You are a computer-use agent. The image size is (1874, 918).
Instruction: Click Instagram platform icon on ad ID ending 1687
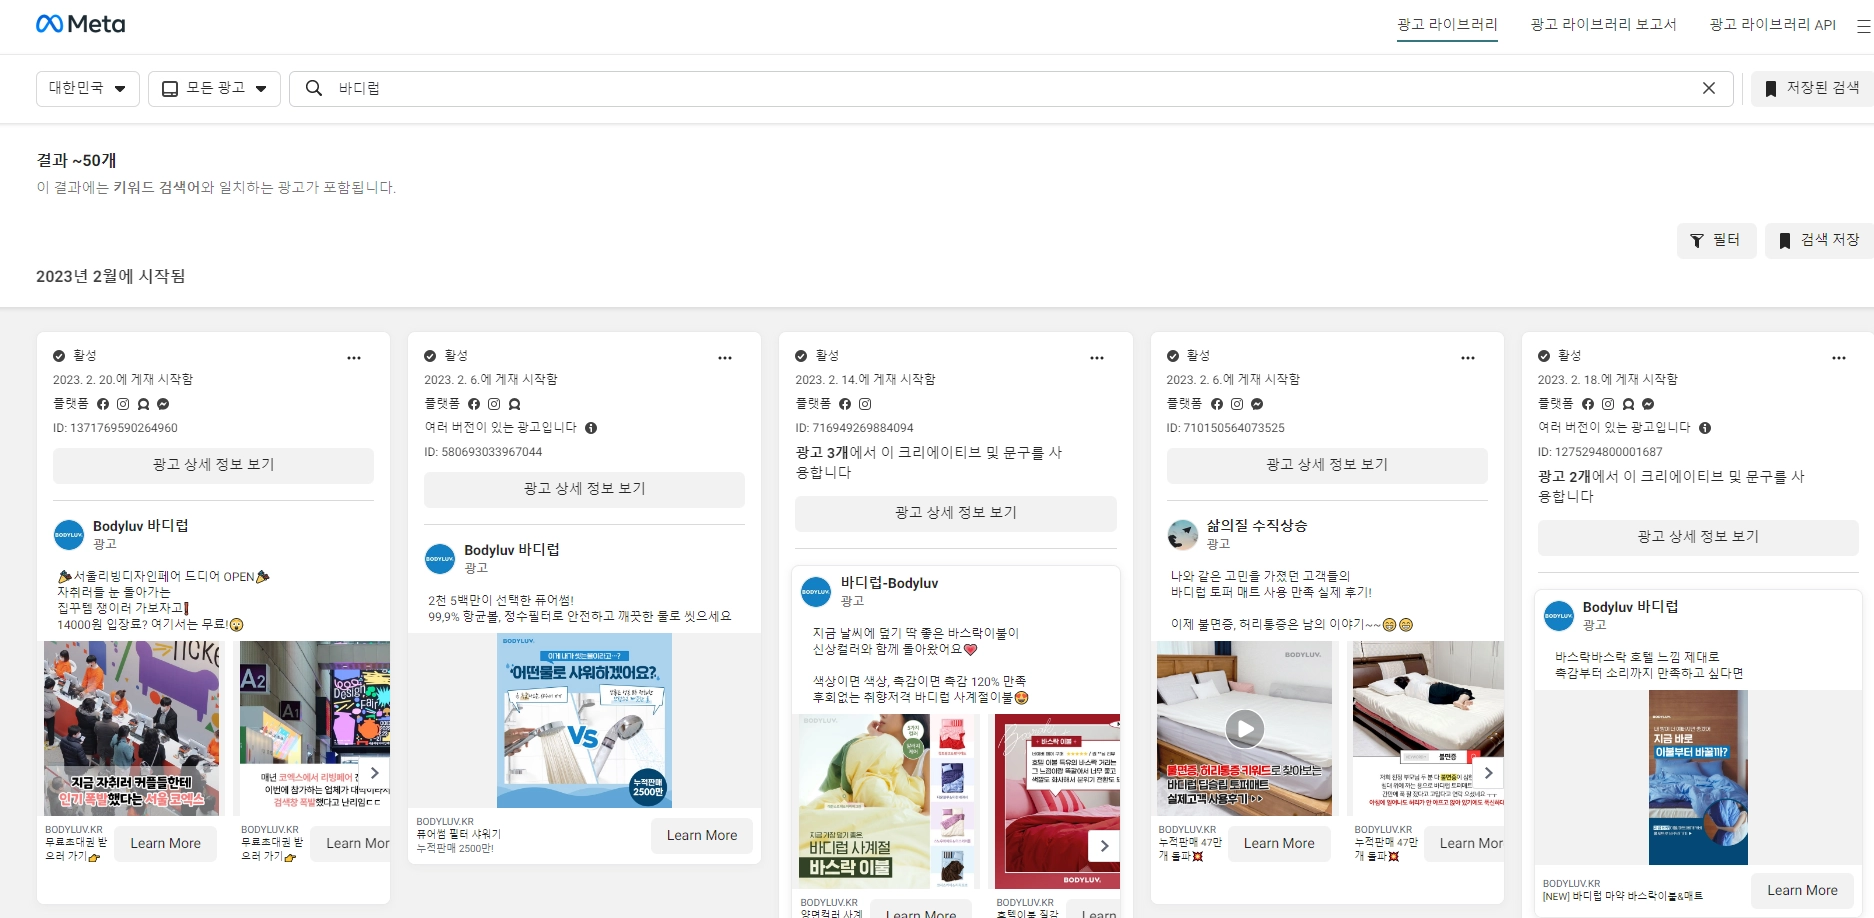pos(1608,404)
